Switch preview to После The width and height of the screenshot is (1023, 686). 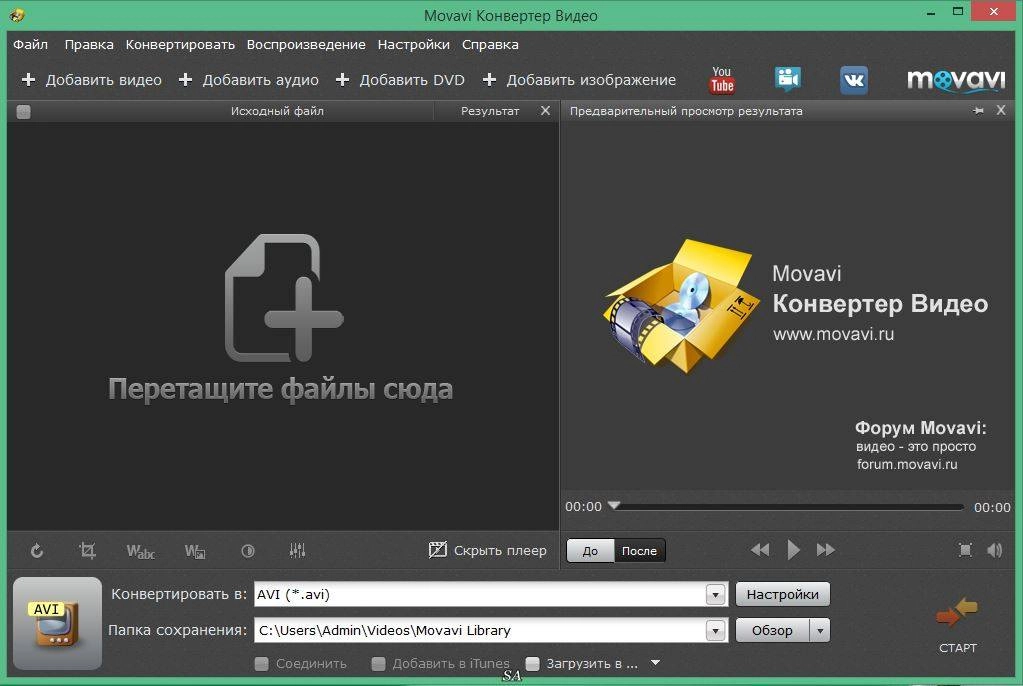click(x=639, y=551)
